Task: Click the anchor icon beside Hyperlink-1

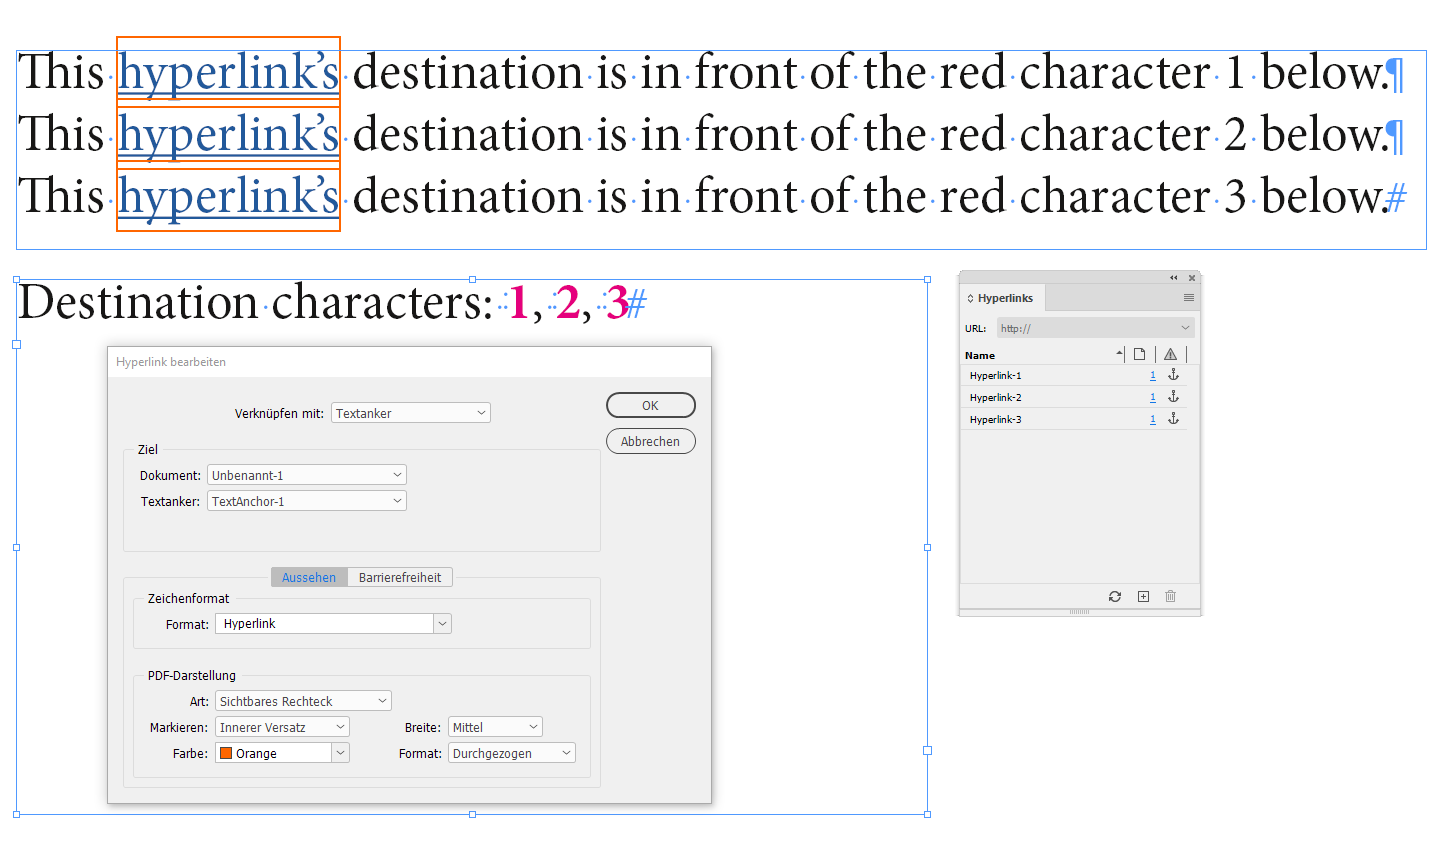Action: [x=1174, y=375]
